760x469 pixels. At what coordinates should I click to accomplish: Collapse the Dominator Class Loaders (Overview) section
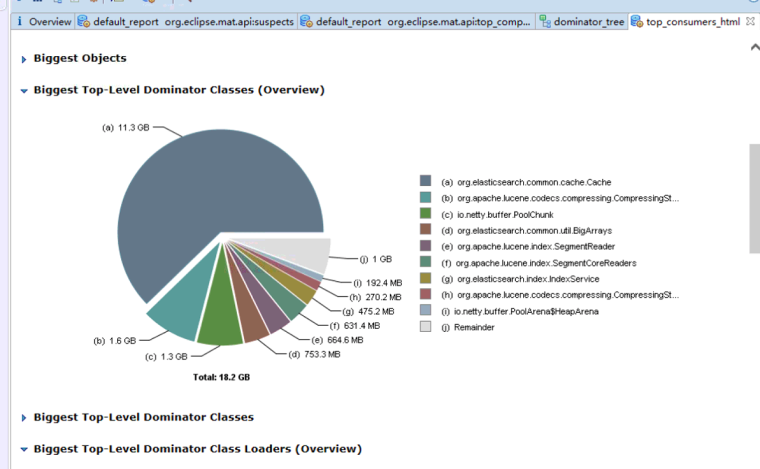24,449
